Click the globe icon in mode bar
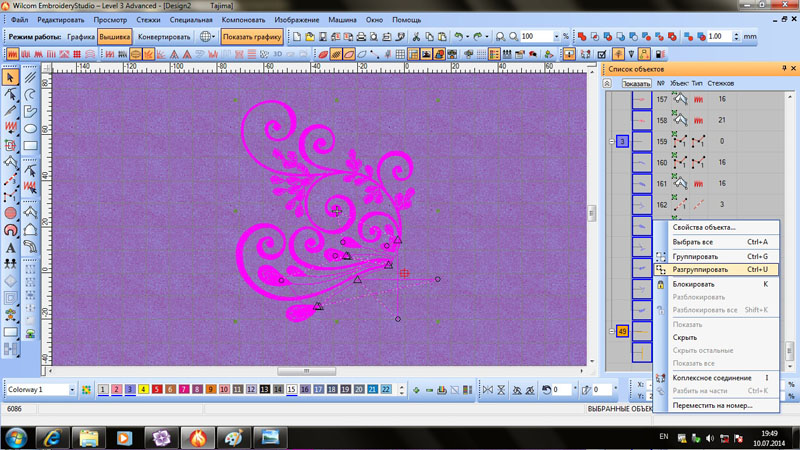Image resolution: width=800 pixels, height=450 pixels. pos(205,37)
